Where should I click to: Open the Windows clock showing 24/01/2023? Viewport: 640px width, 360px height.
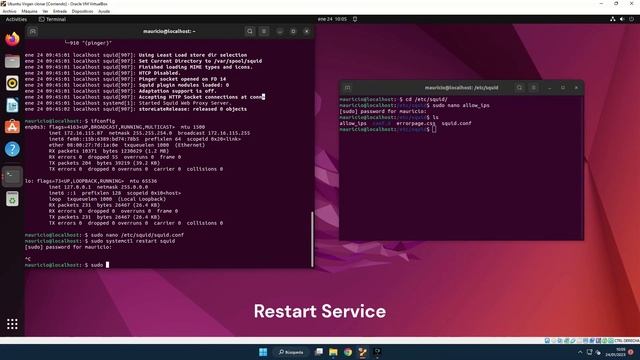[x=616, y=352]
